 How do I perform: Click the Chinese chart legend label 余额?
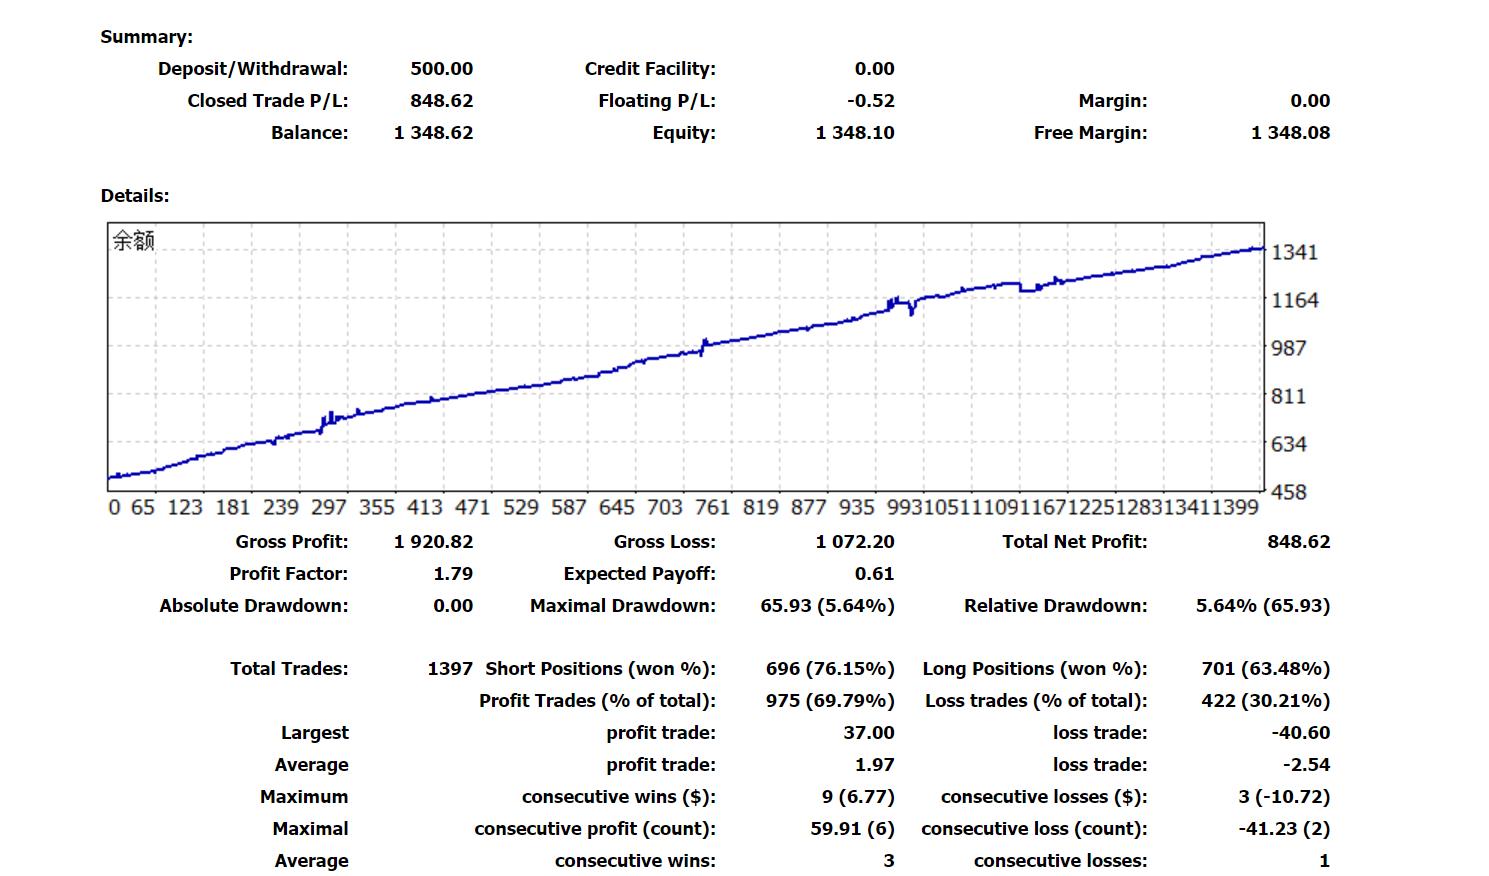[133, 240]
